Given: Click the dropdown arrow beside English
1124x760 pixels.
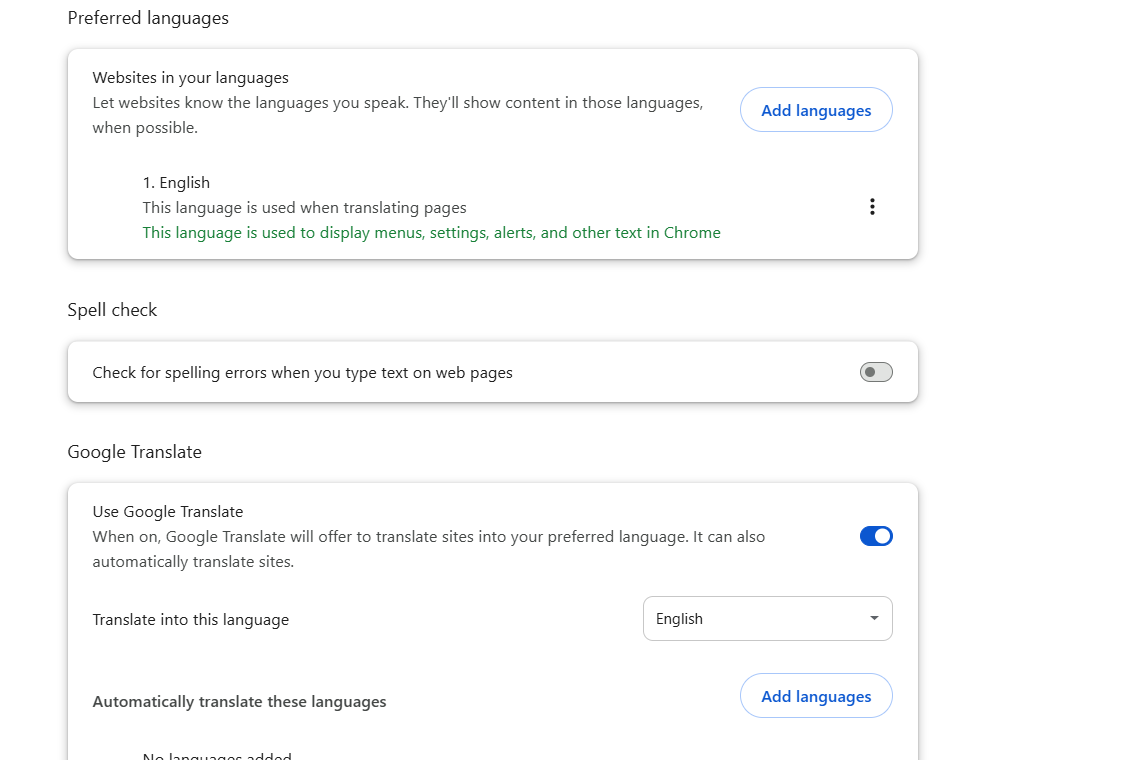Looking at the screenshot, I should 874,618.
